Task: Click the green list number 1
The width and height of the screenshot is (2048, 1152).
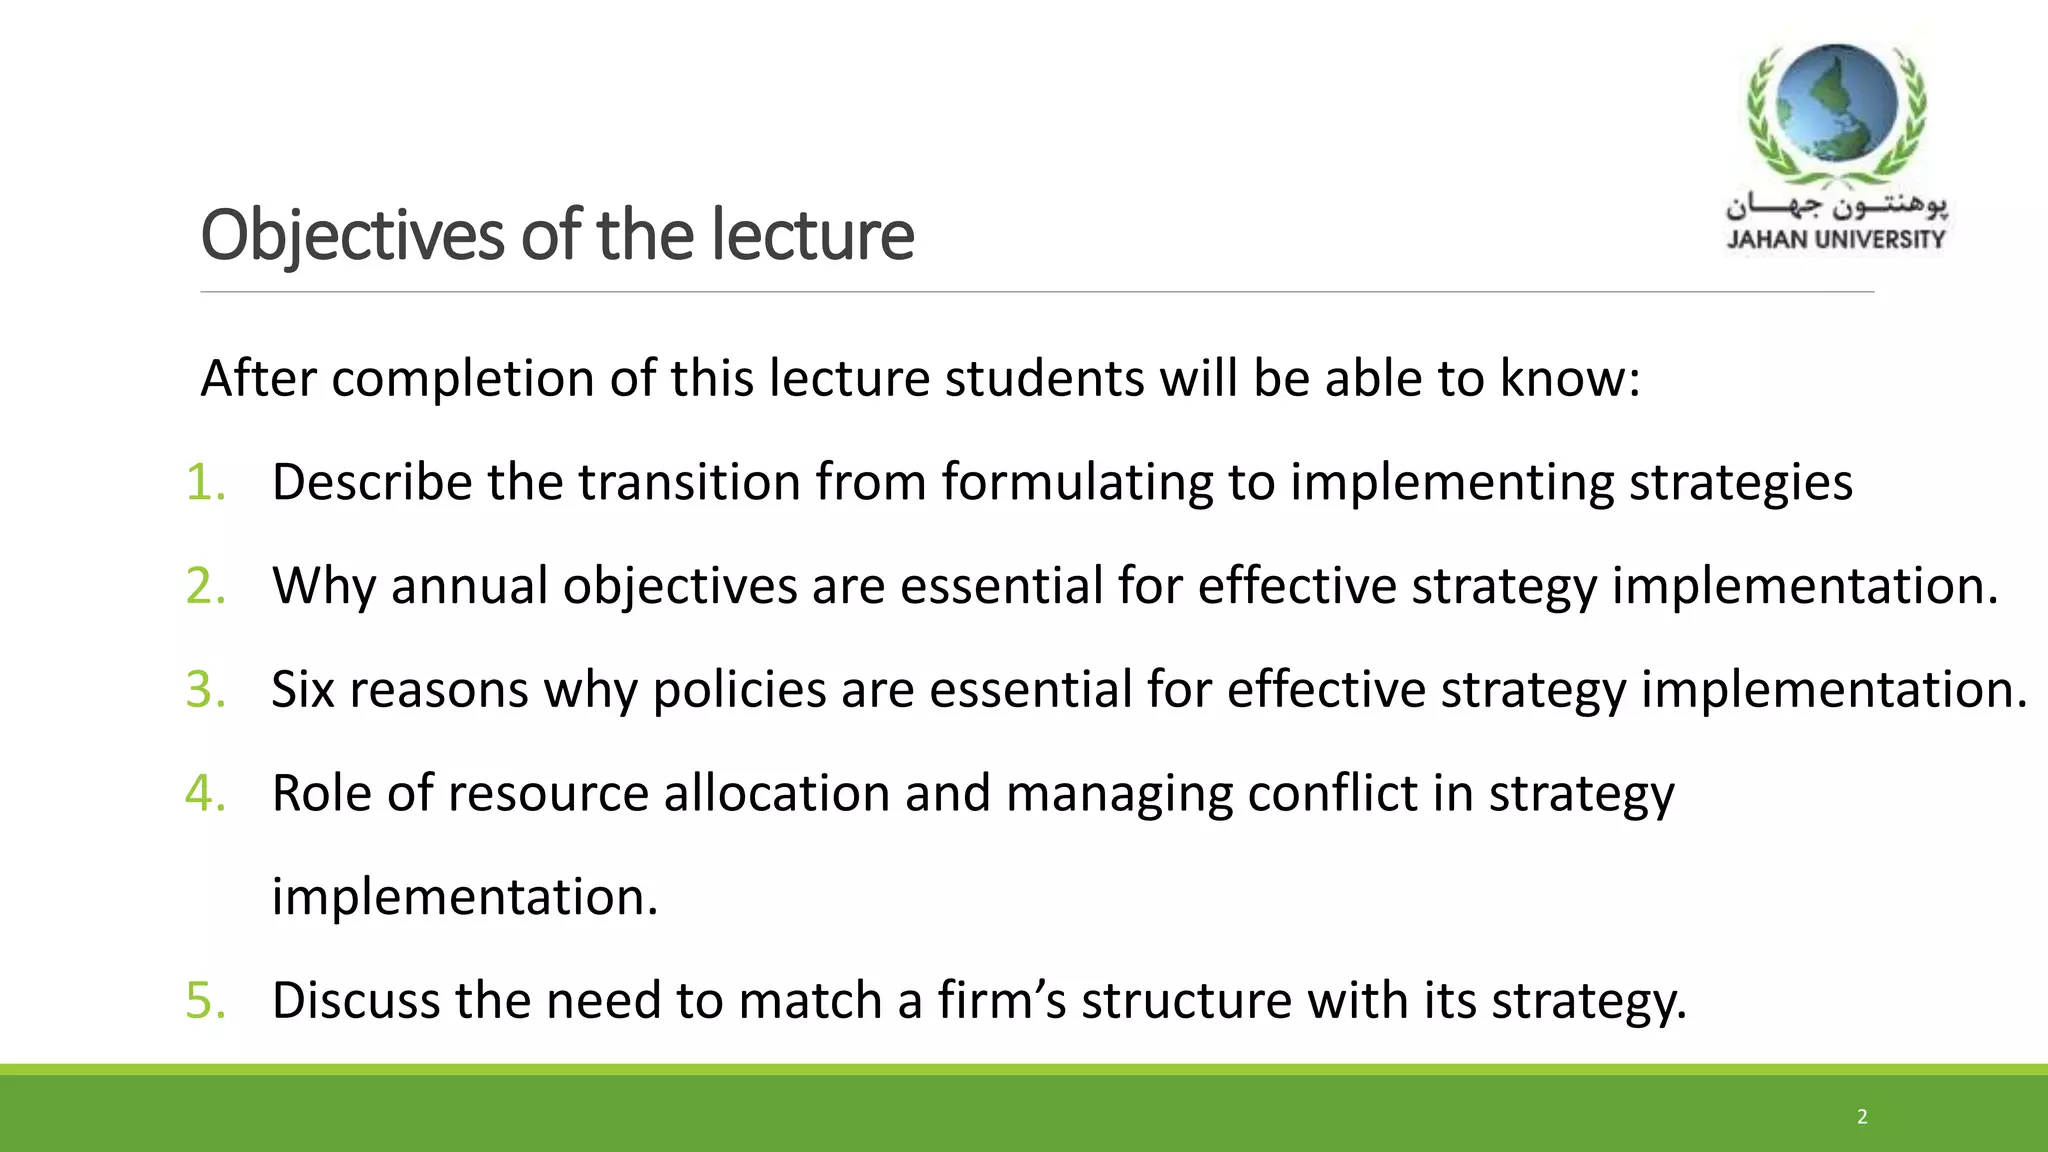Action: [x=205, y=483]
